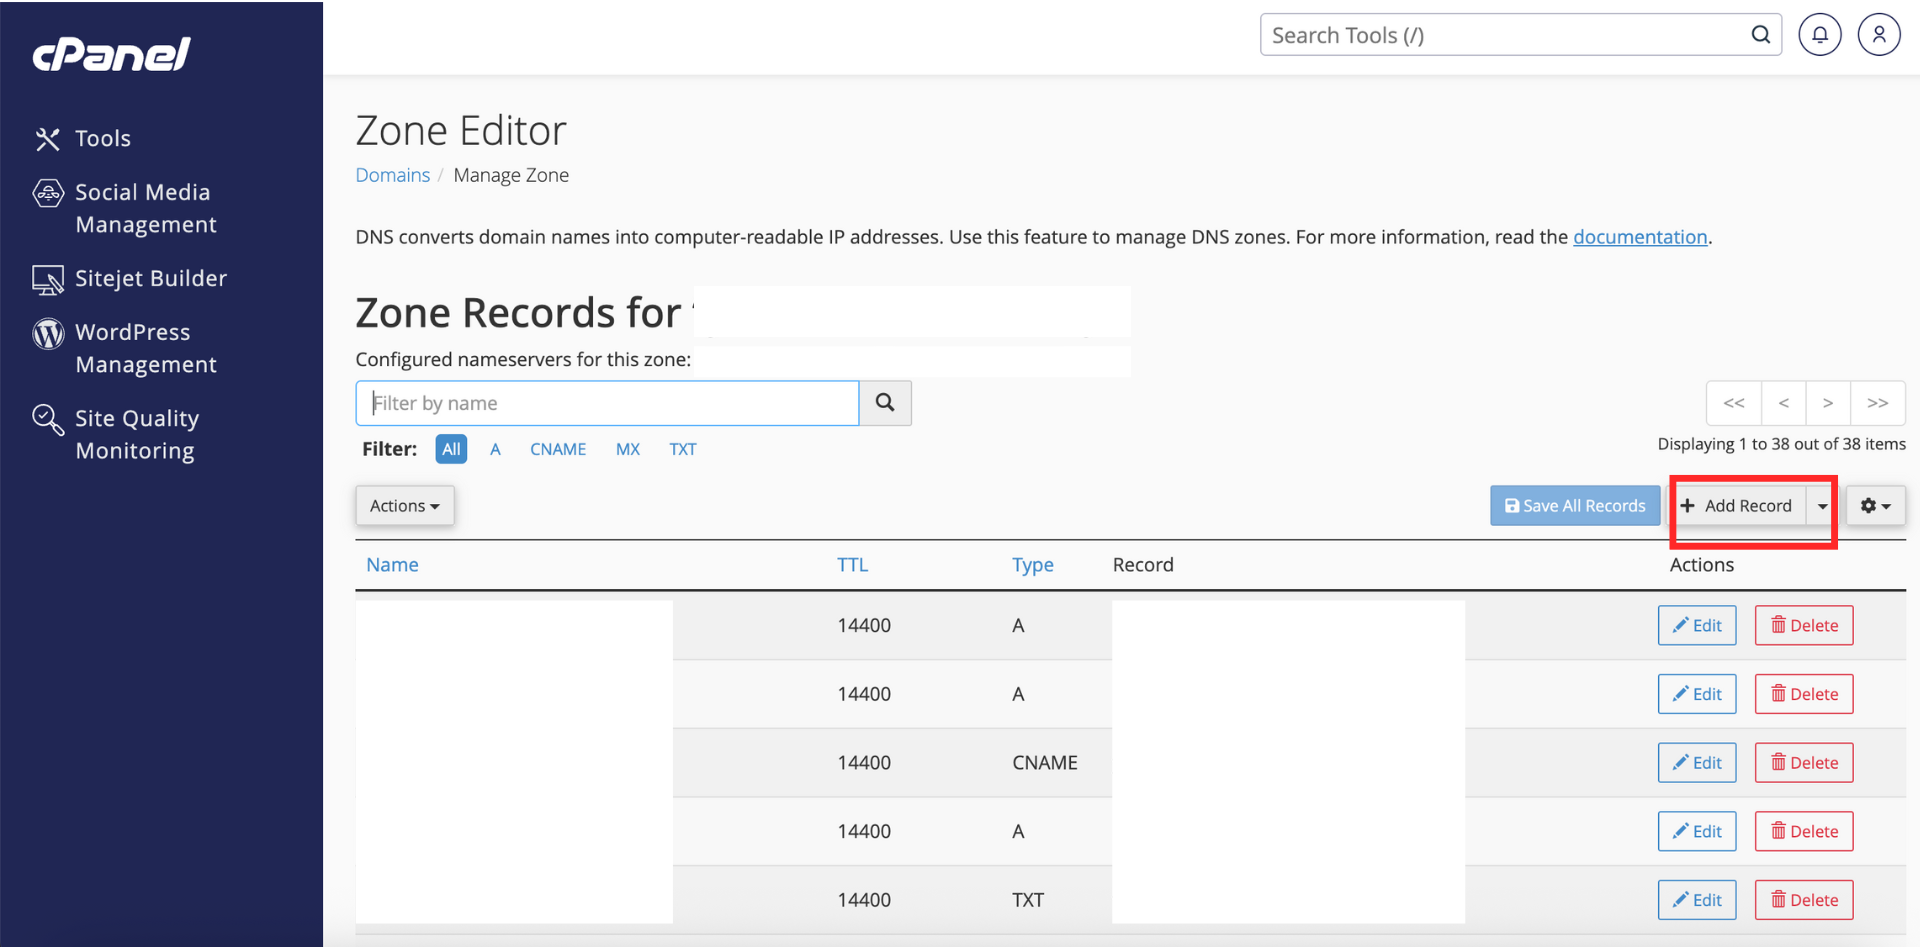The height and width of the screenshot is (947, 1920).
Task: Delete the second A record
Action: tap(1804, 694)
